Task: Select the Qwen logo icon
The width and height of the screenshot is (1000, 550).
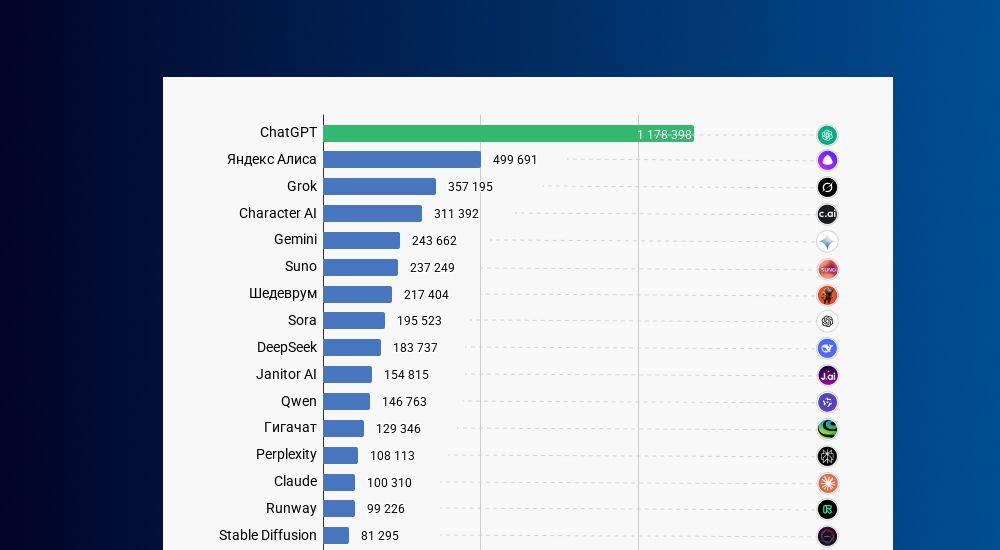Action: [x=827, y=402]
